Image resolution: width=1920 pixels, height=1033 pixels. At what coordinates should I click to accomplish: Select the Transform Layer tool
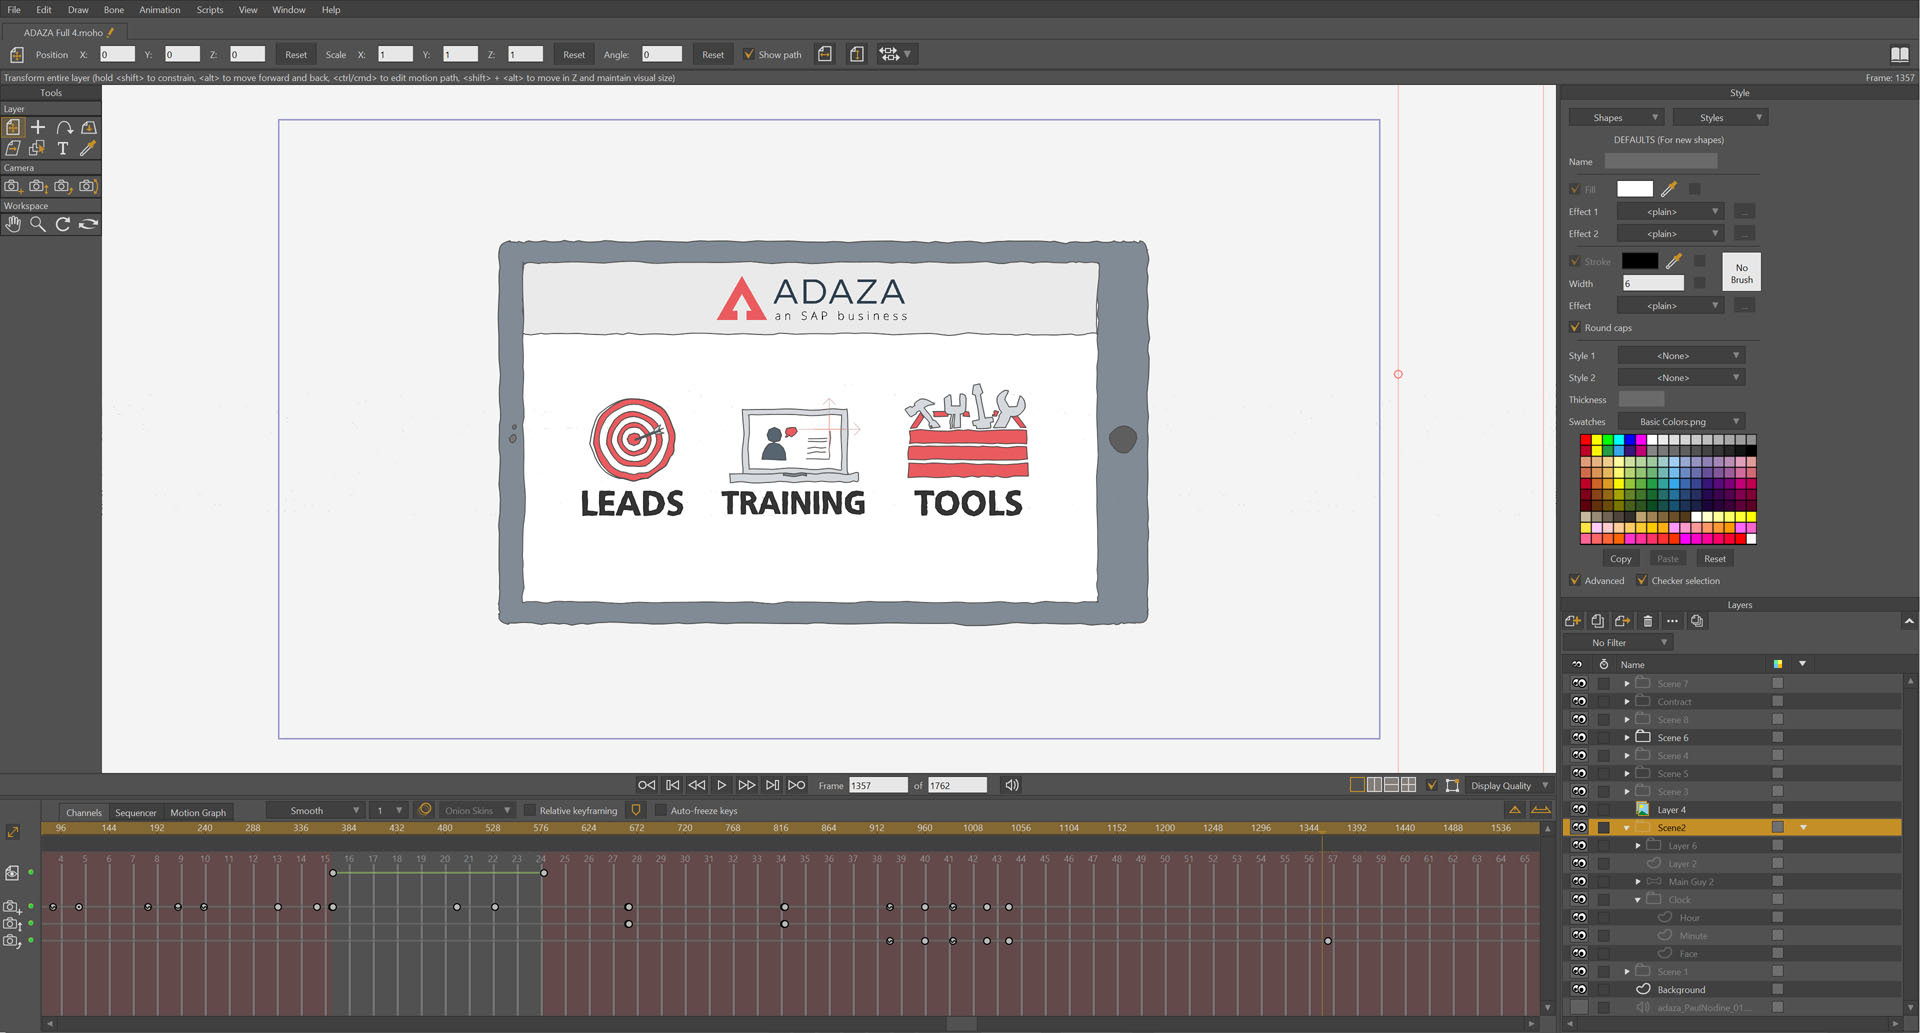[13, 127]
